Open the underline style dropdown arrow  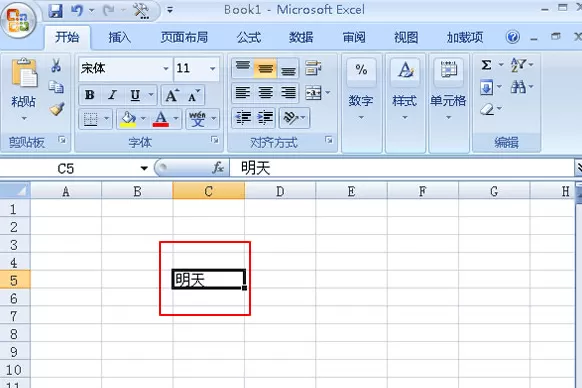(x=151, y=95)
